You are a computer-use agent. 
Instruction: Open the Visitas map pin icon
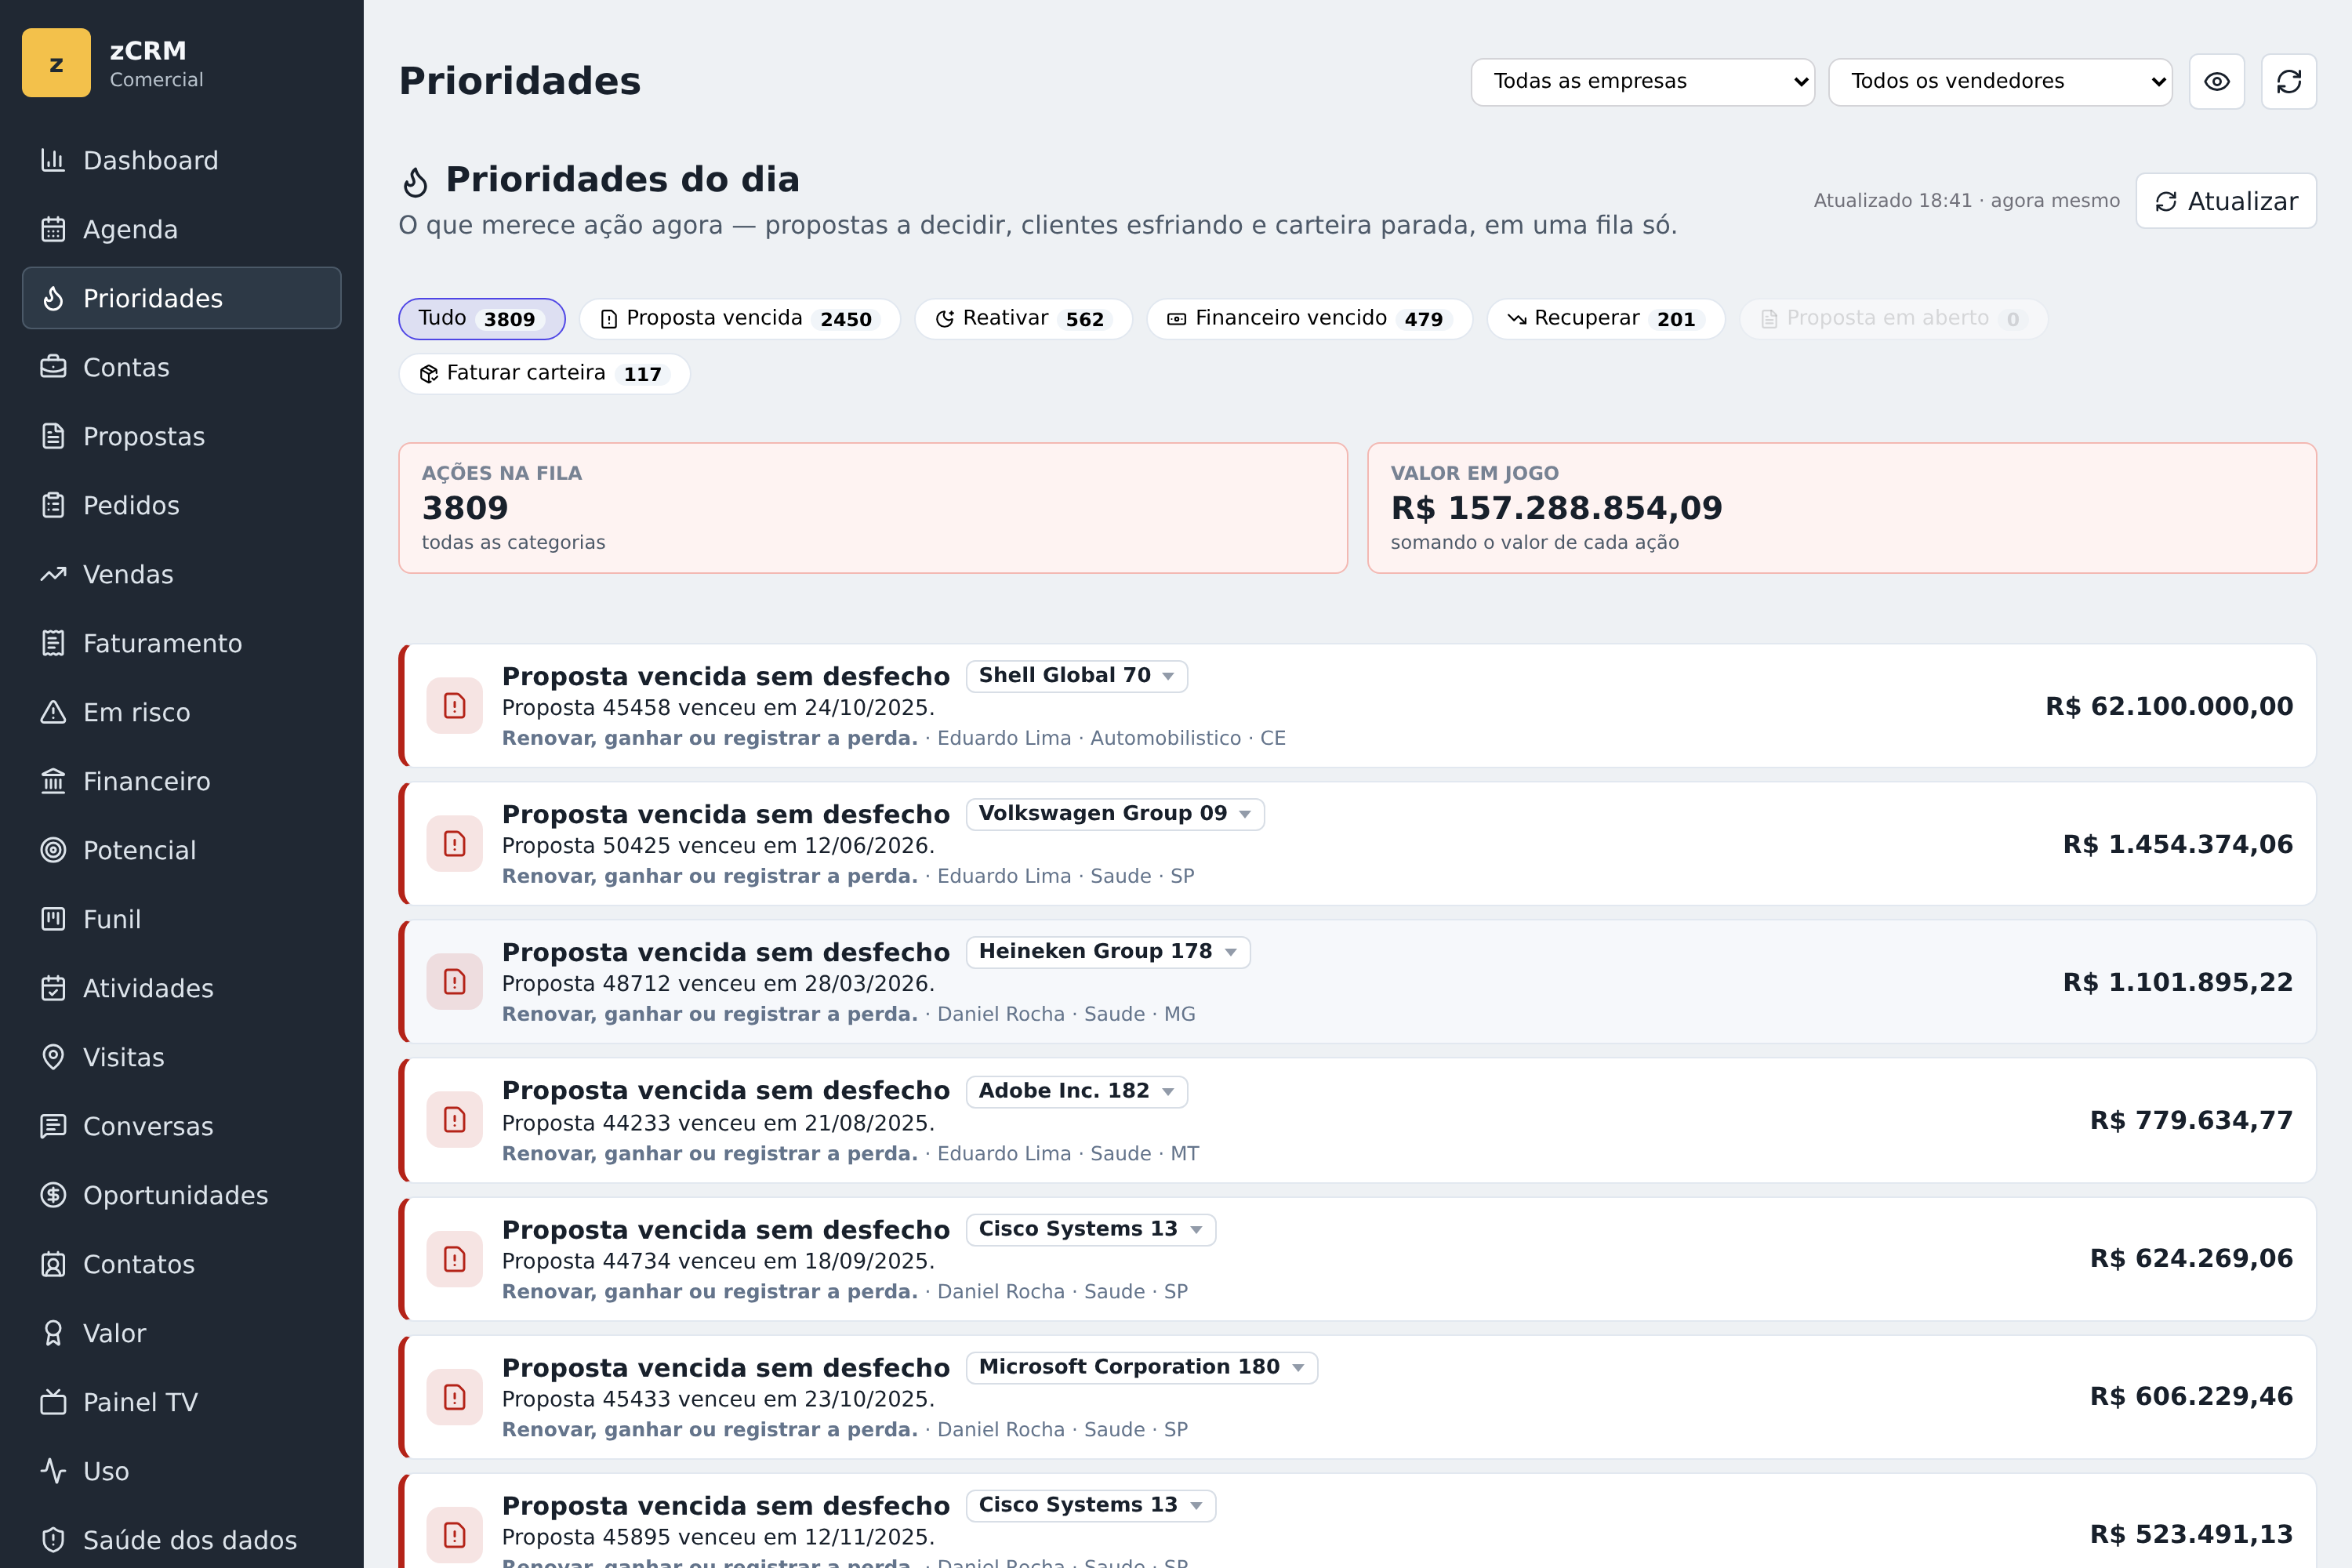point(53,1057)
